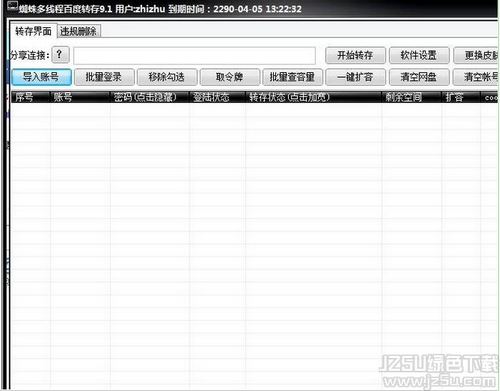Open the 违规删除 tab
500x391 pixels.
click(79, 32)
